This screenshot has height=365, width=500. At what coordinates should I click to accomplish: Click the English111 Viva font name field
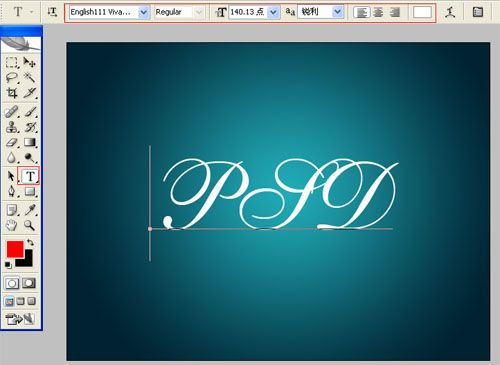(104, 12)
